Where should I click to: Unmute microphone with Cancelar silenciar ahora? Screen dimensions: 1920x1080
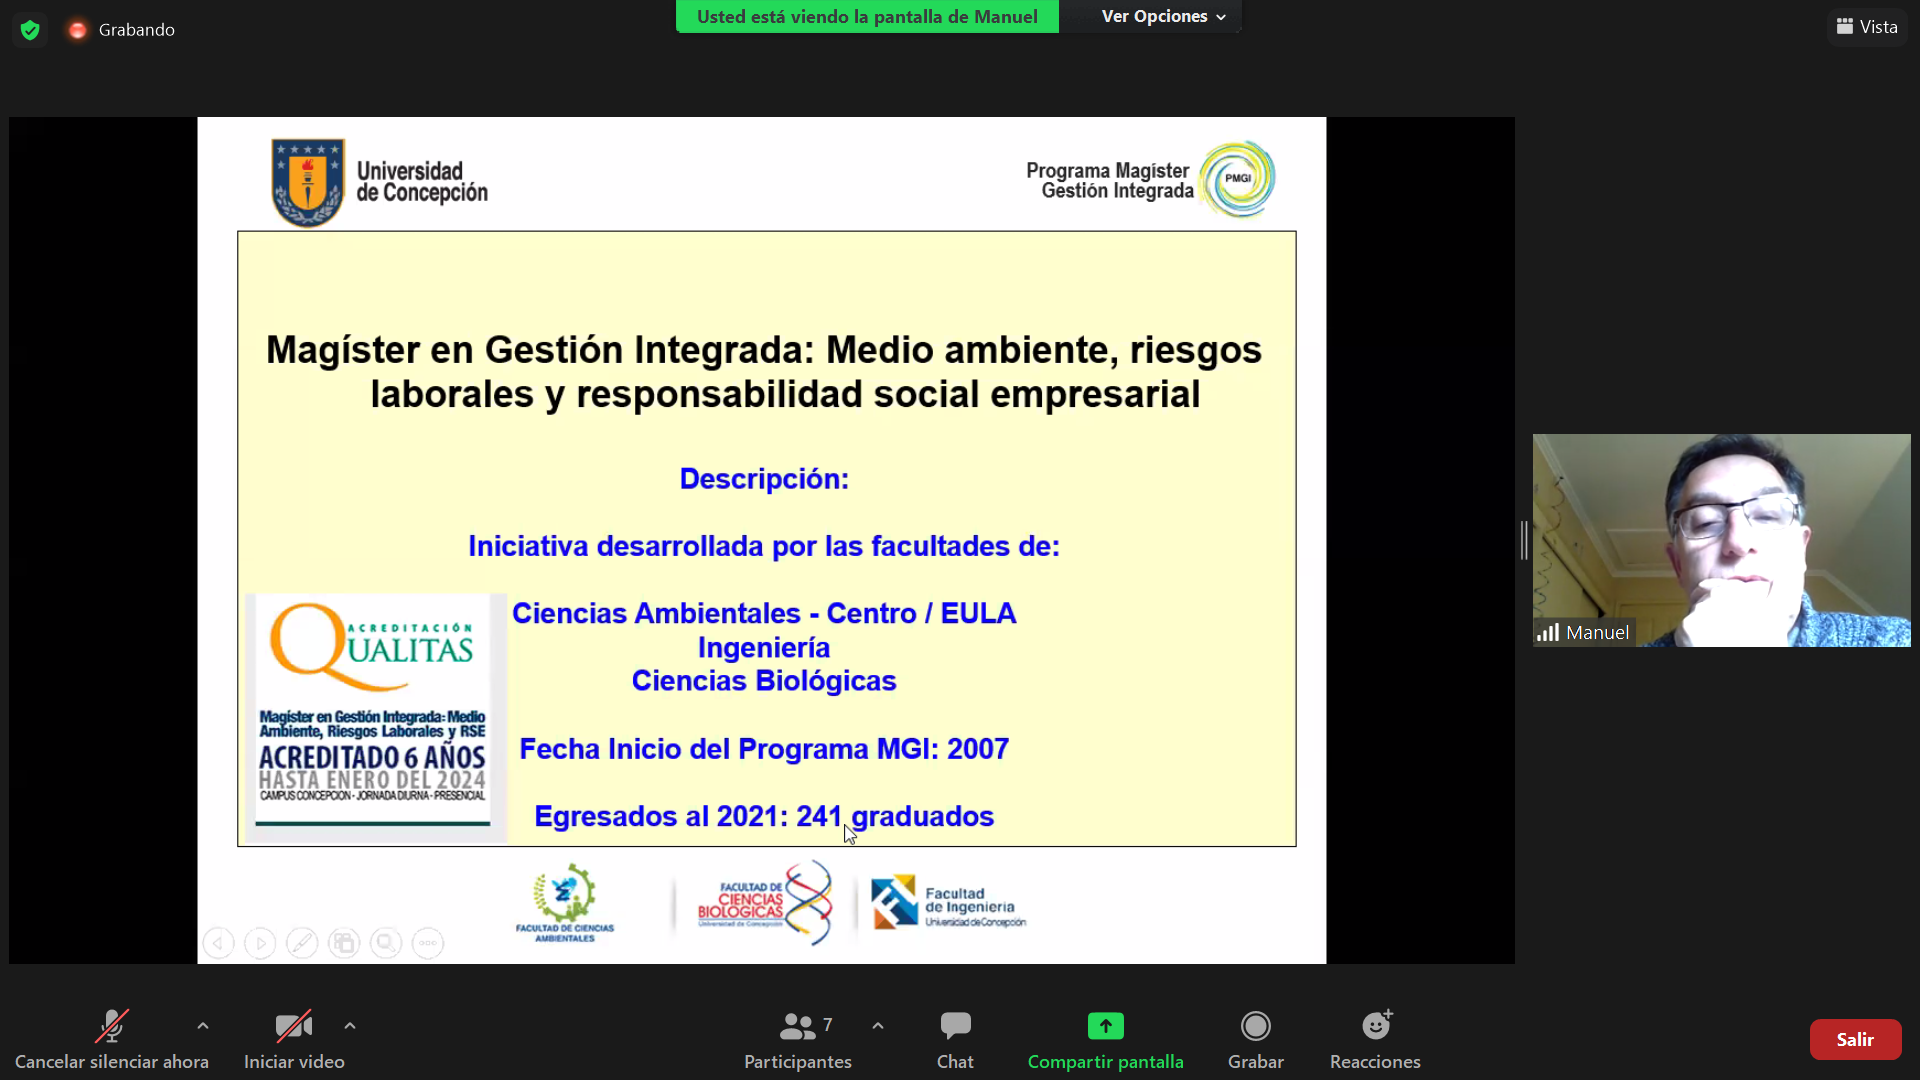111,1040
